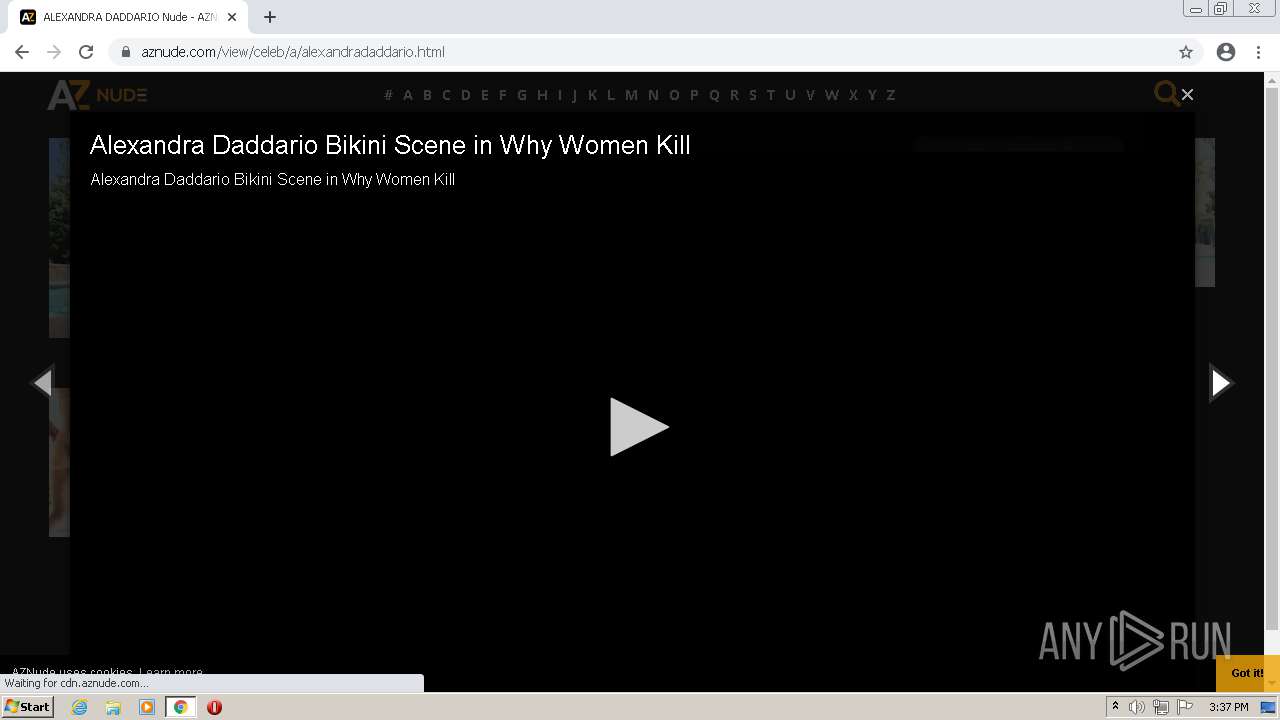
Task: Go to previous video with left arrow
Action: (x=42, y=383)
